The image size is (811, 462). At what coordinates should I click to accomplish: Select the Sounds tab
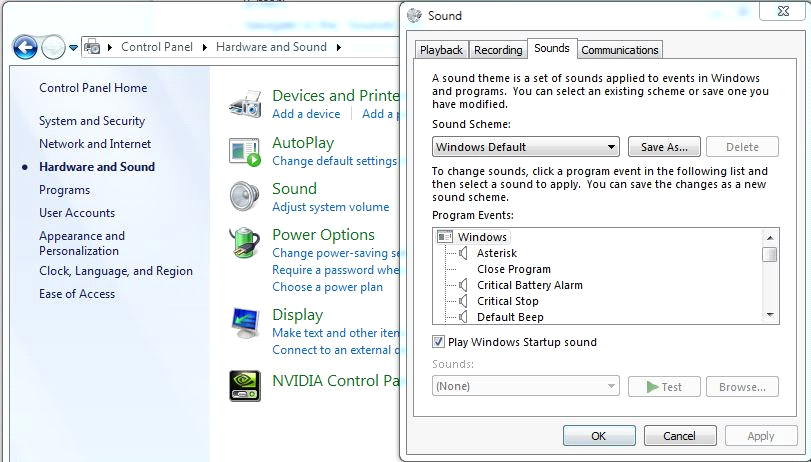(x=552, y=48)
